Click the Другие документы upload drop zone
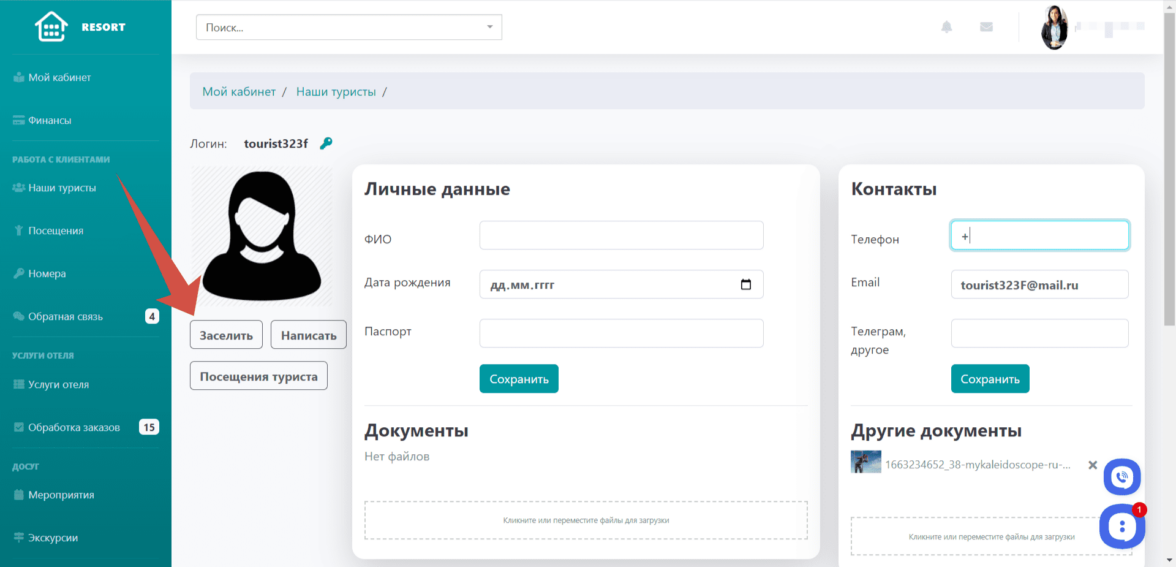The image size is (1176, 567). point(992,536)
